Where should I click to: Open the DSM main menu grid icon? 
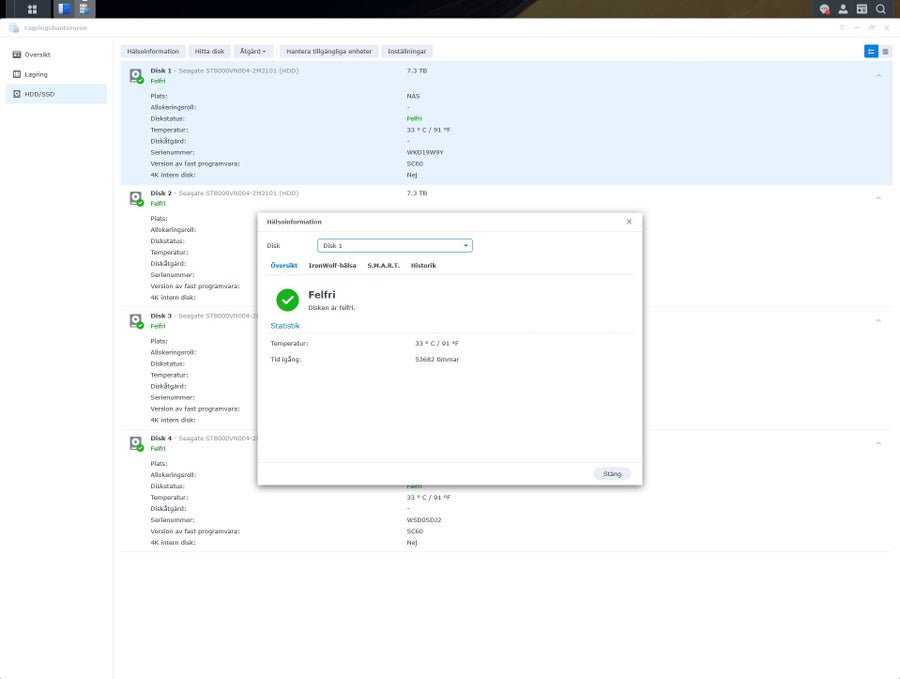32,9
